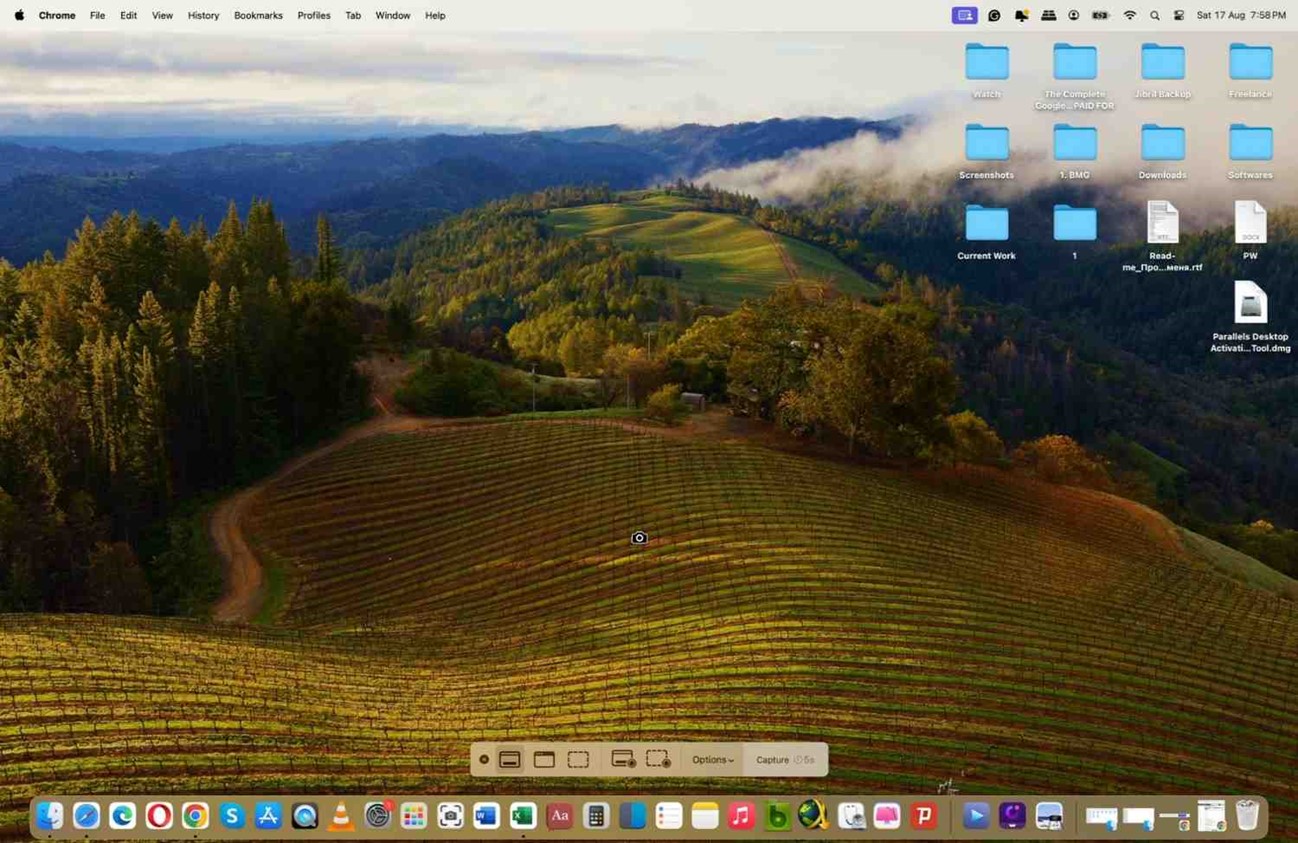
Task: Open Finder from the Dock
Action: pos(50,816)
